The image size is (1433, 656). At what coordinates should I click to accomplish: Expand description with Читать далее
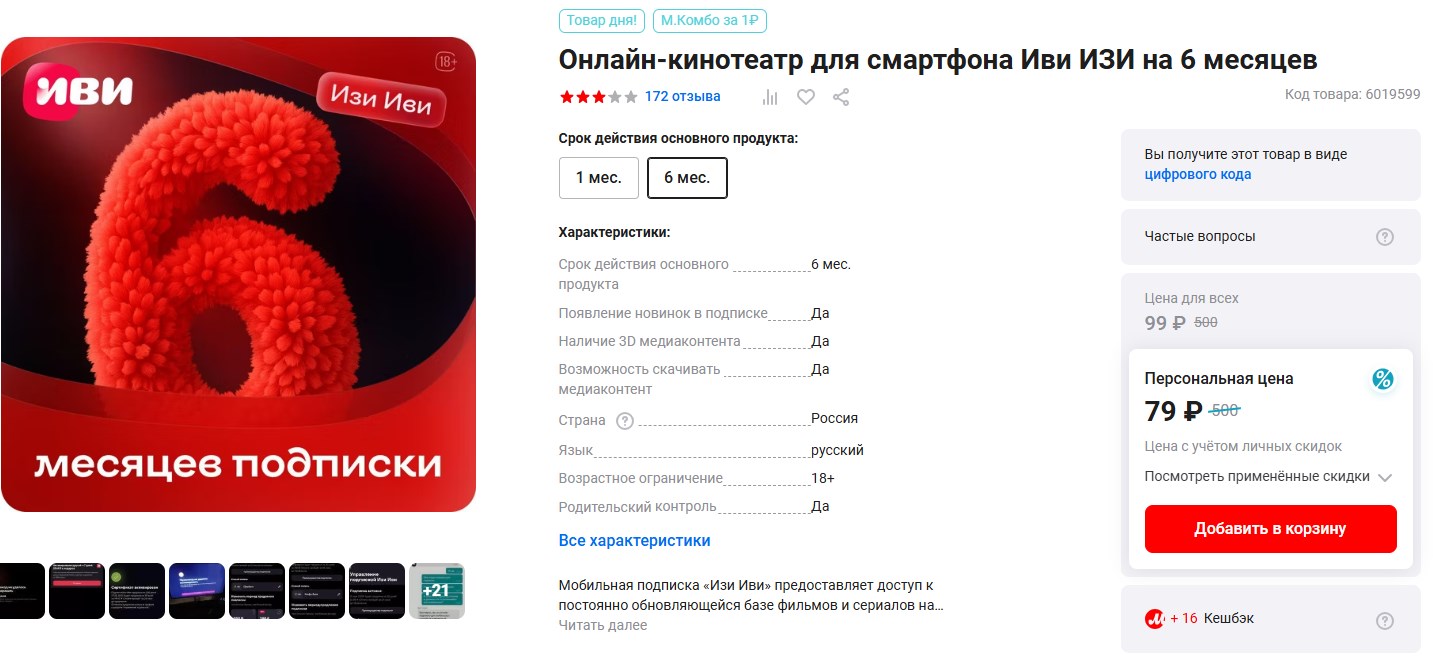pos(603,625)
